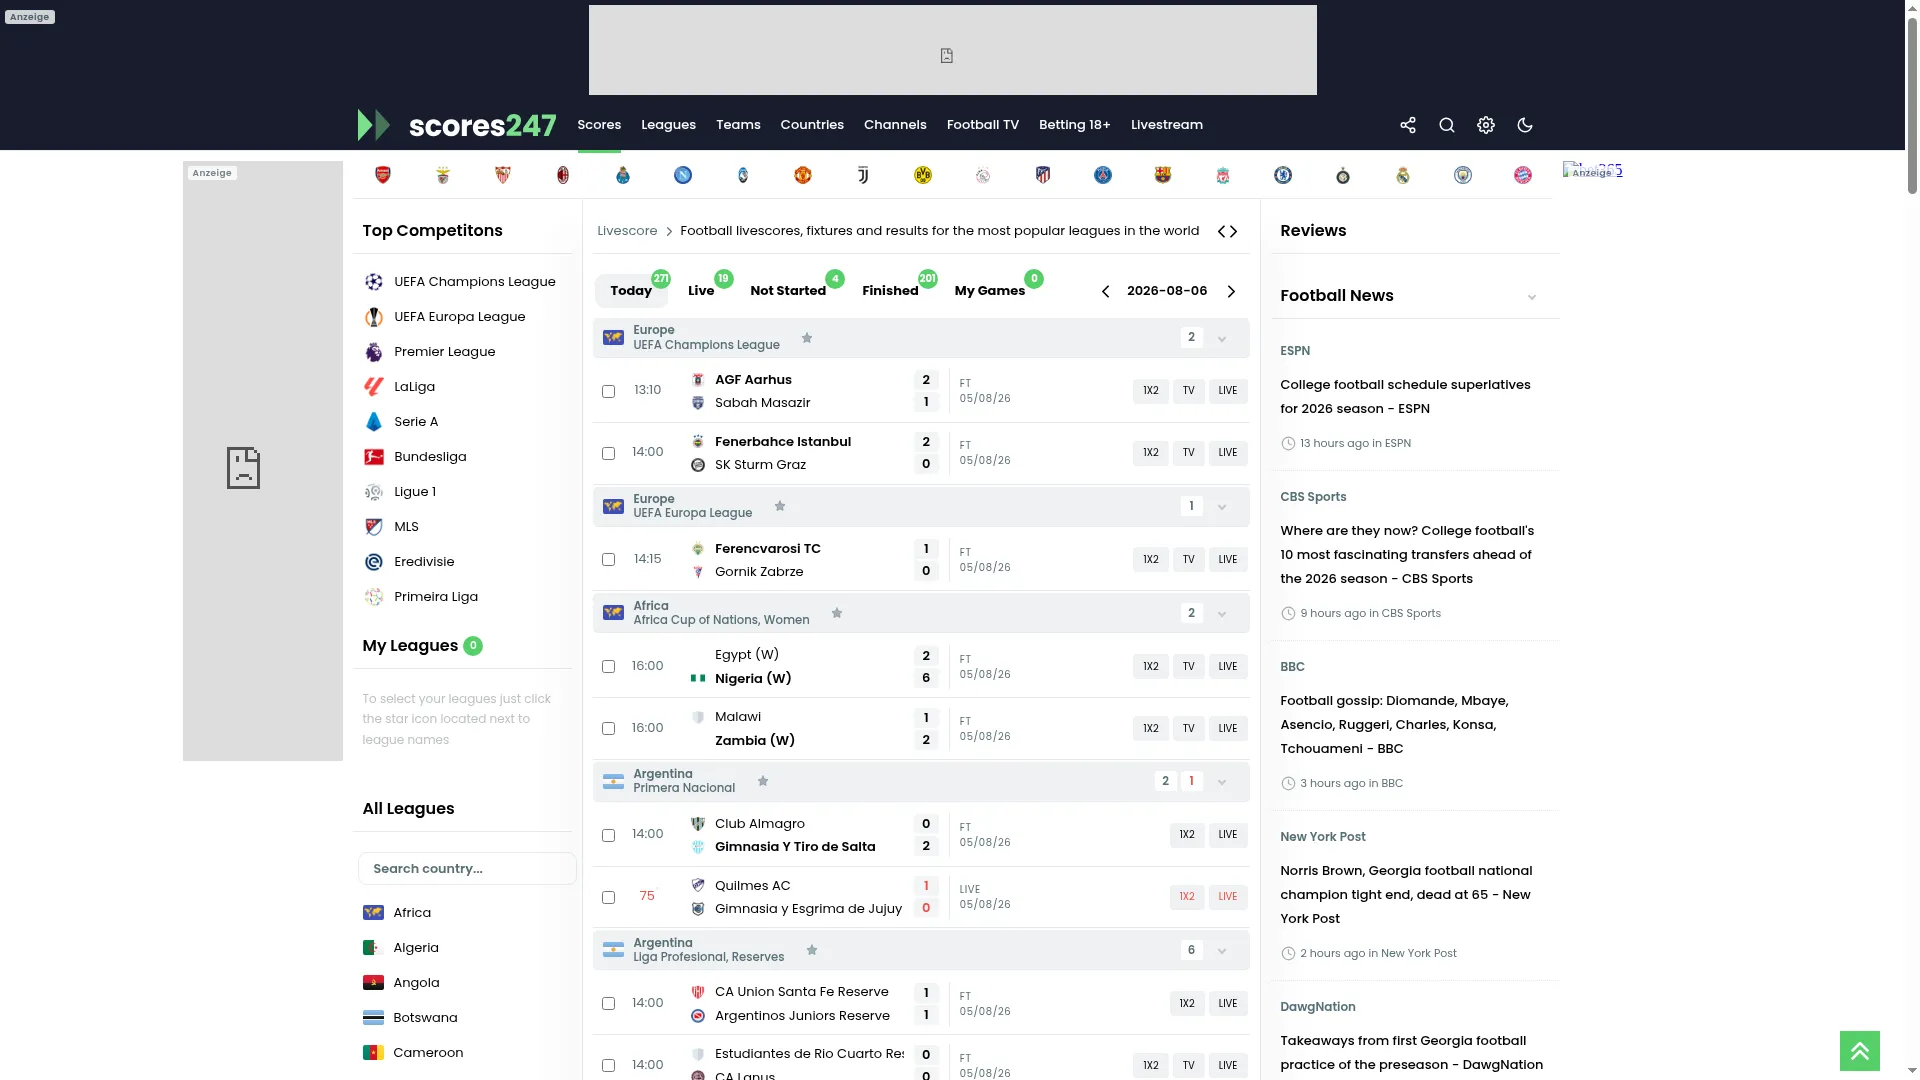This screenshot has width=1920, height=1080.
Task: Collapse the Africa Cup of Nations, Women group
Action: (x=1222, y=614)
